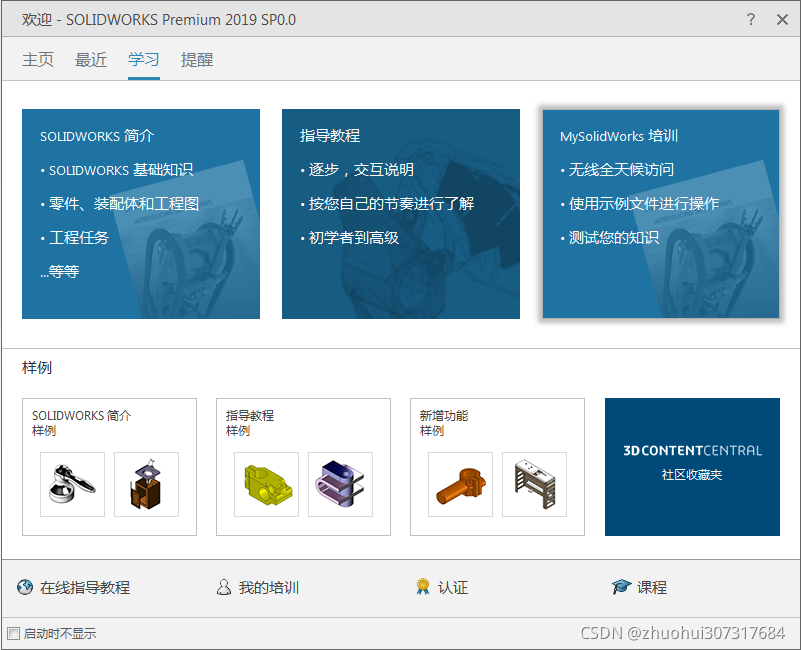Click the 使用示例文件进行操作 bullet text
801x650 pixels.
[x=644, y=204]
